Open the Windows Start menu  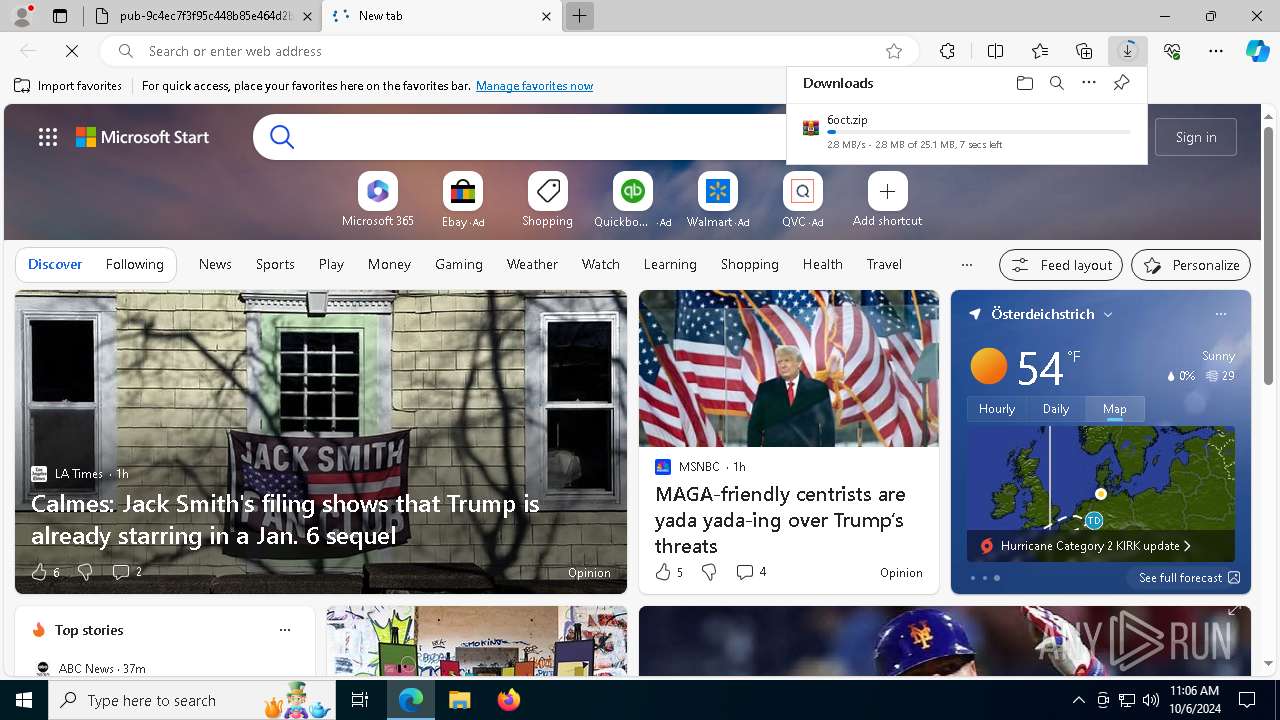pyautogui.click(x=24, y=700)
